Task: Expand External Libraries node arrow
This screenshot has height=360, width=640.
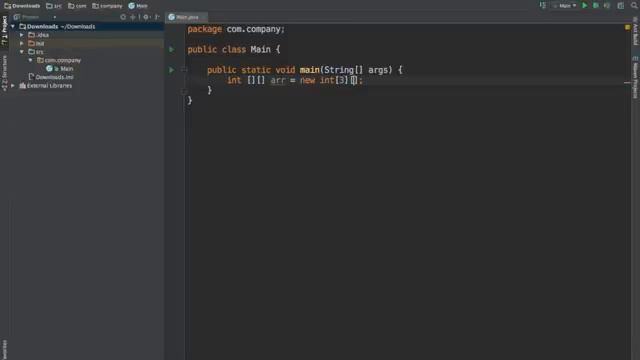Action: click(13, 86)
